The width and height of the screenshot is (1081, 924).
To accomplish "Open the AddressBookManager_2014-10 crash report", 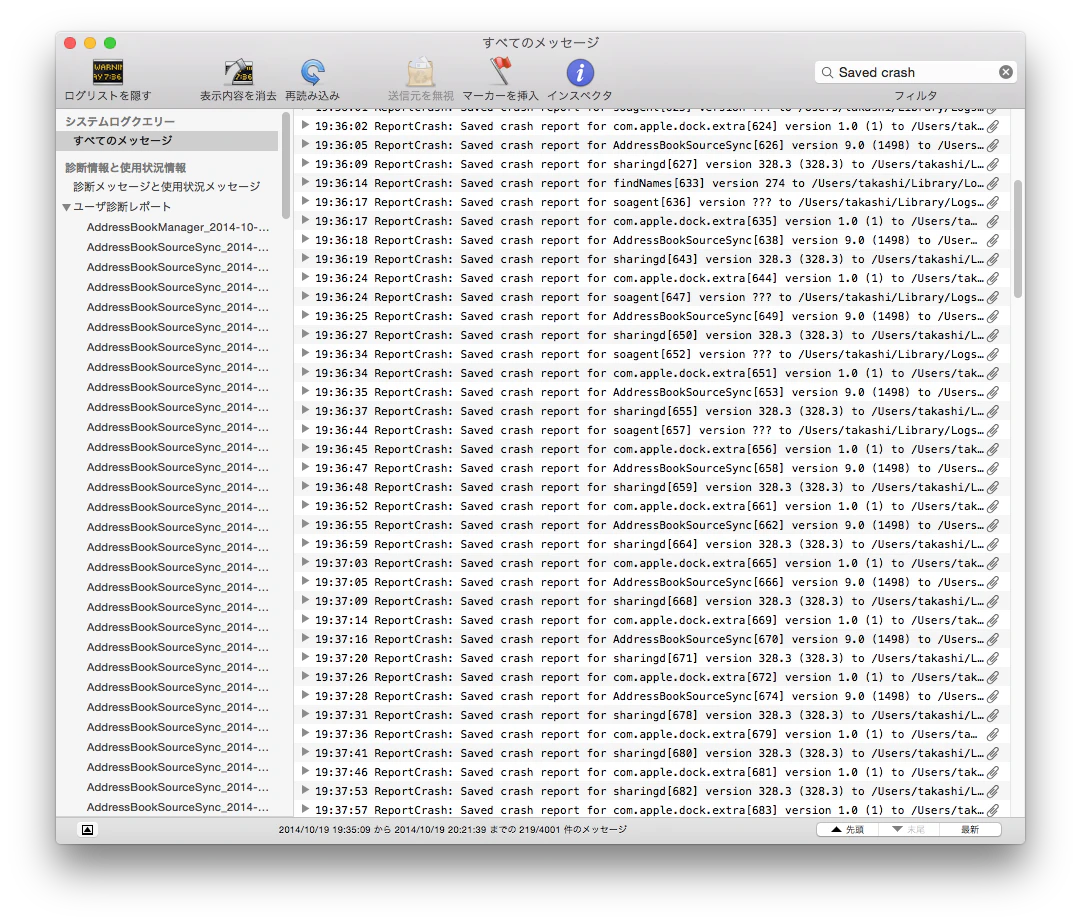I will [x=176, y=227].
